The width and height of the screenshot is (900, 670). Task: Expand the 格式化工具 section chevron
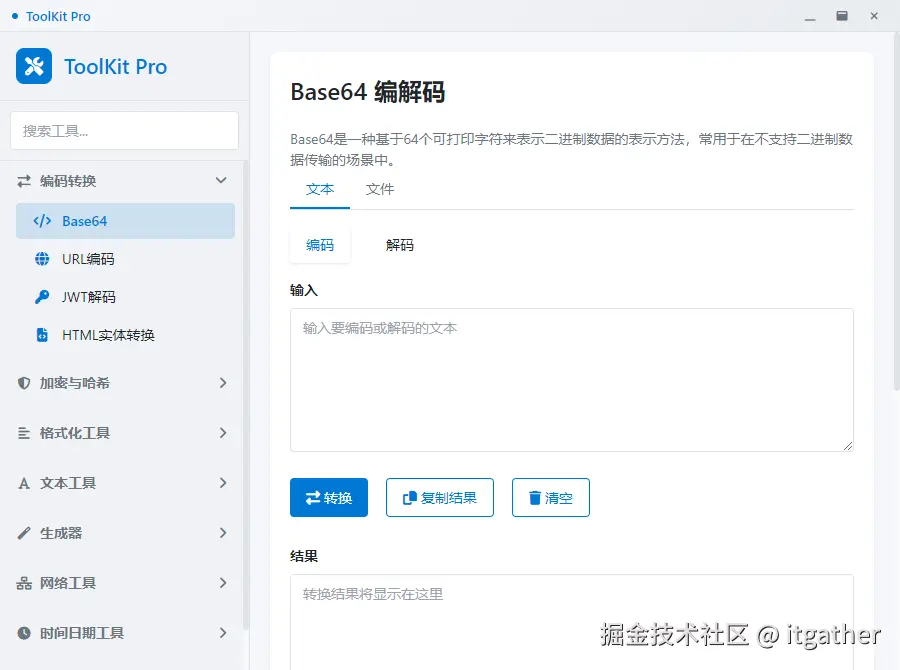[223, 433]
